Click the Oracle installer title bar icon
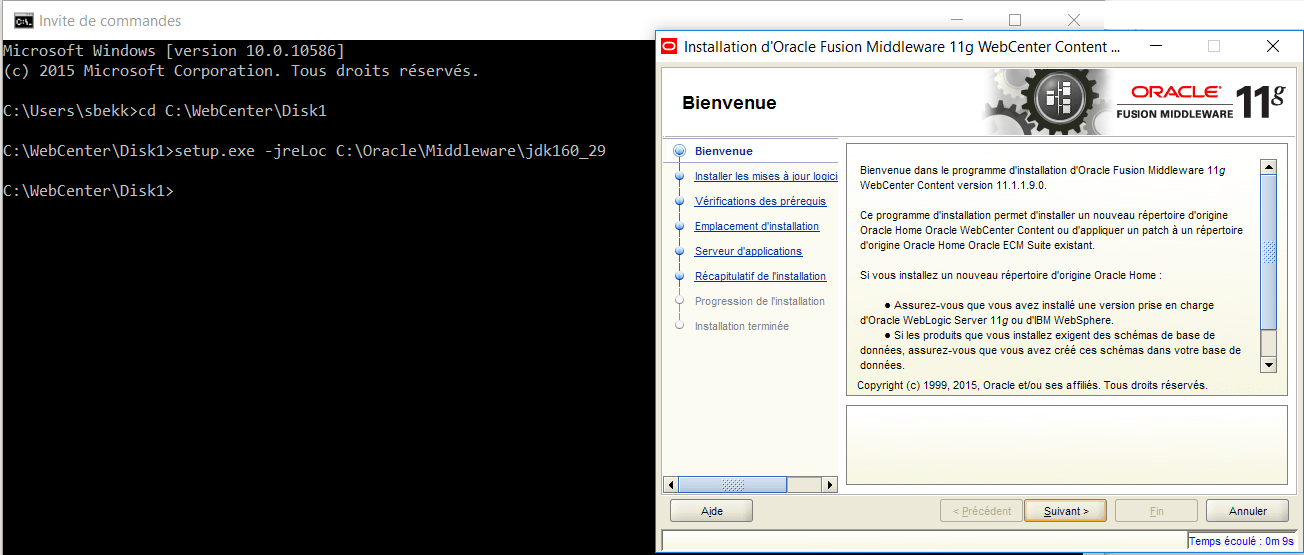 [668, 47]
